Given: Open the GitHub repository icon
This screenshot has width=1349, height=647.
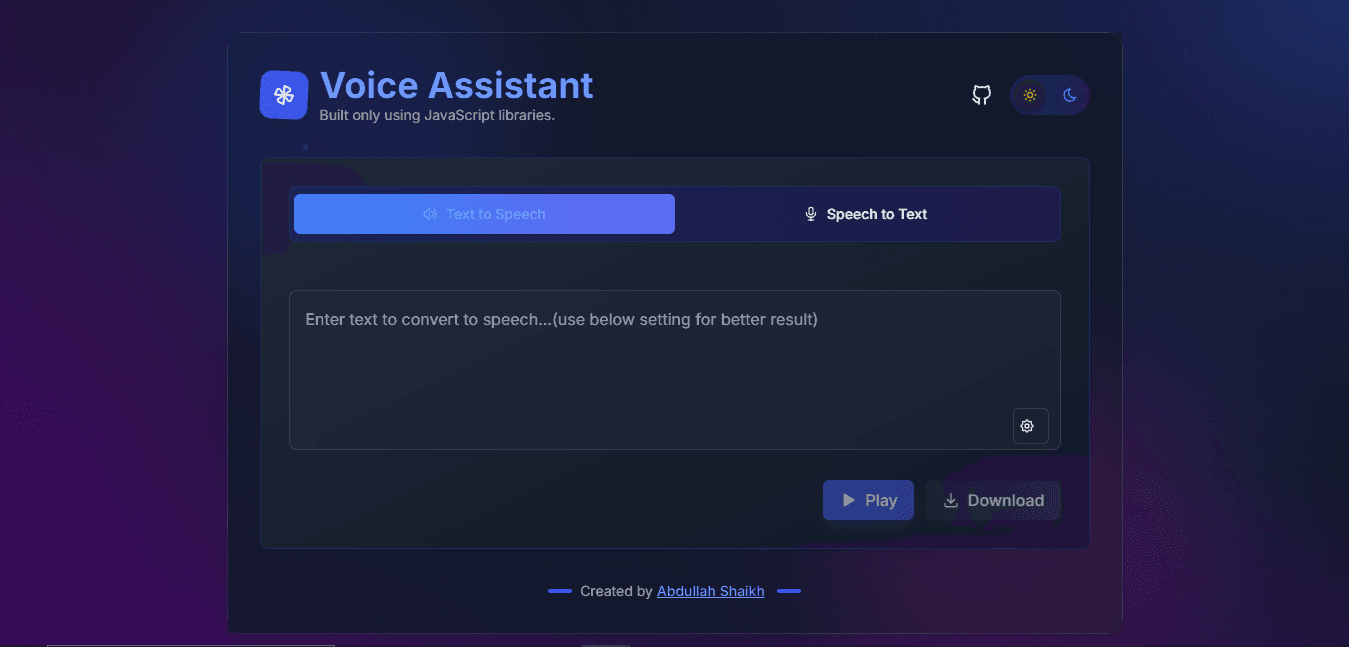Looking at the screenshot, I should click(x=982, y=95).
